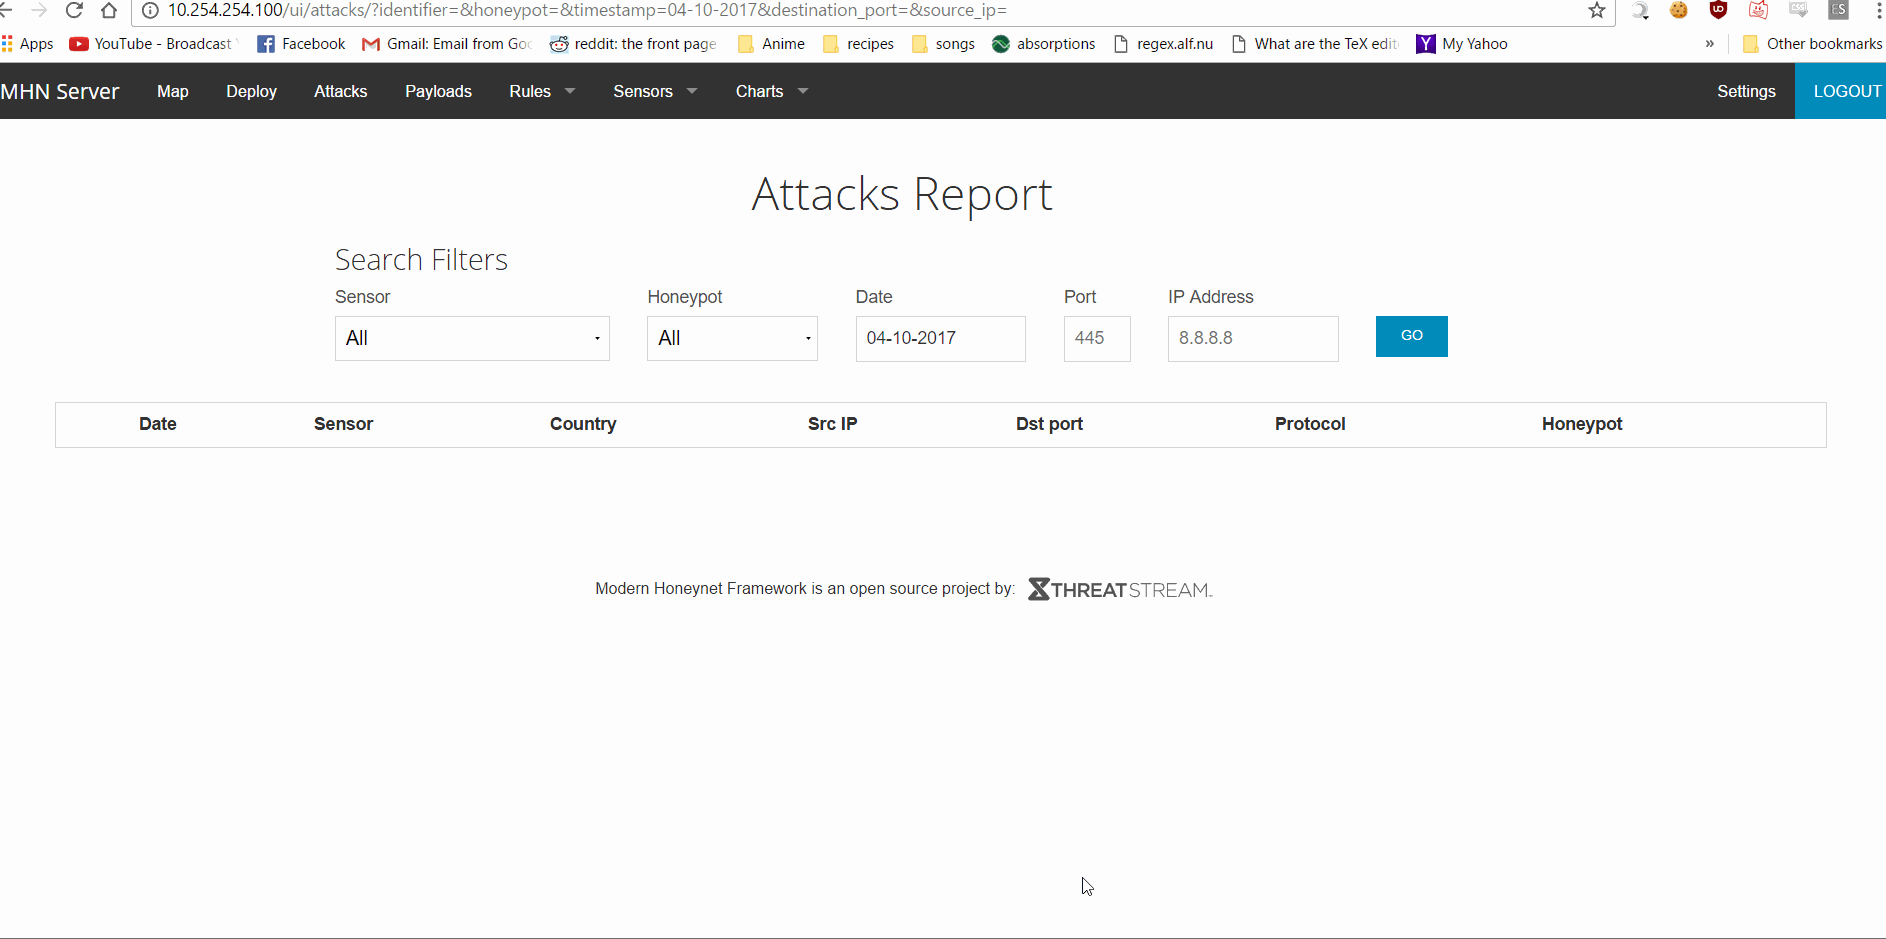
Task: Go to browser home page icon
Action: [109, 11]
